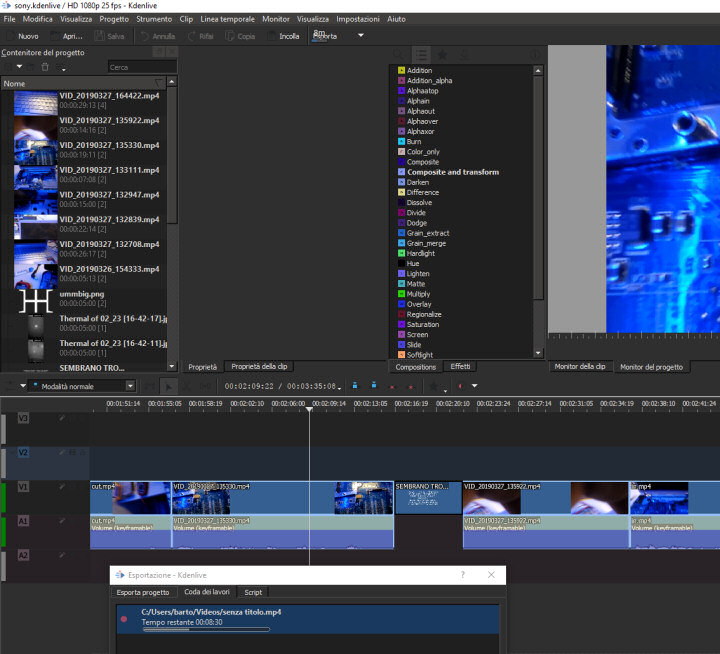Click the ummbig.png thumbnail icon
The image size is (720, 654).
[35, 301]
